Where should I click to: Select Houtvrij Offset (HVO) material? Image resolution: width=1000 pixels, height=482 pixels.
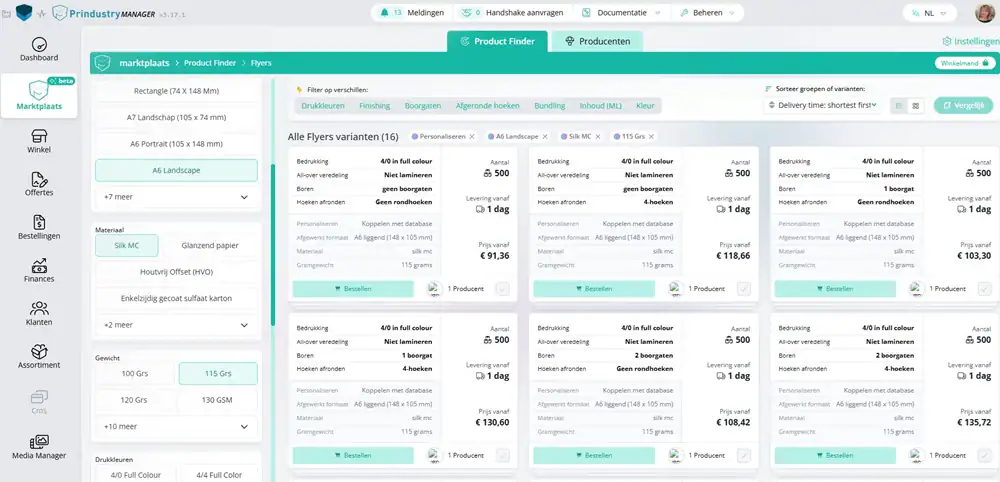point(176,272)
